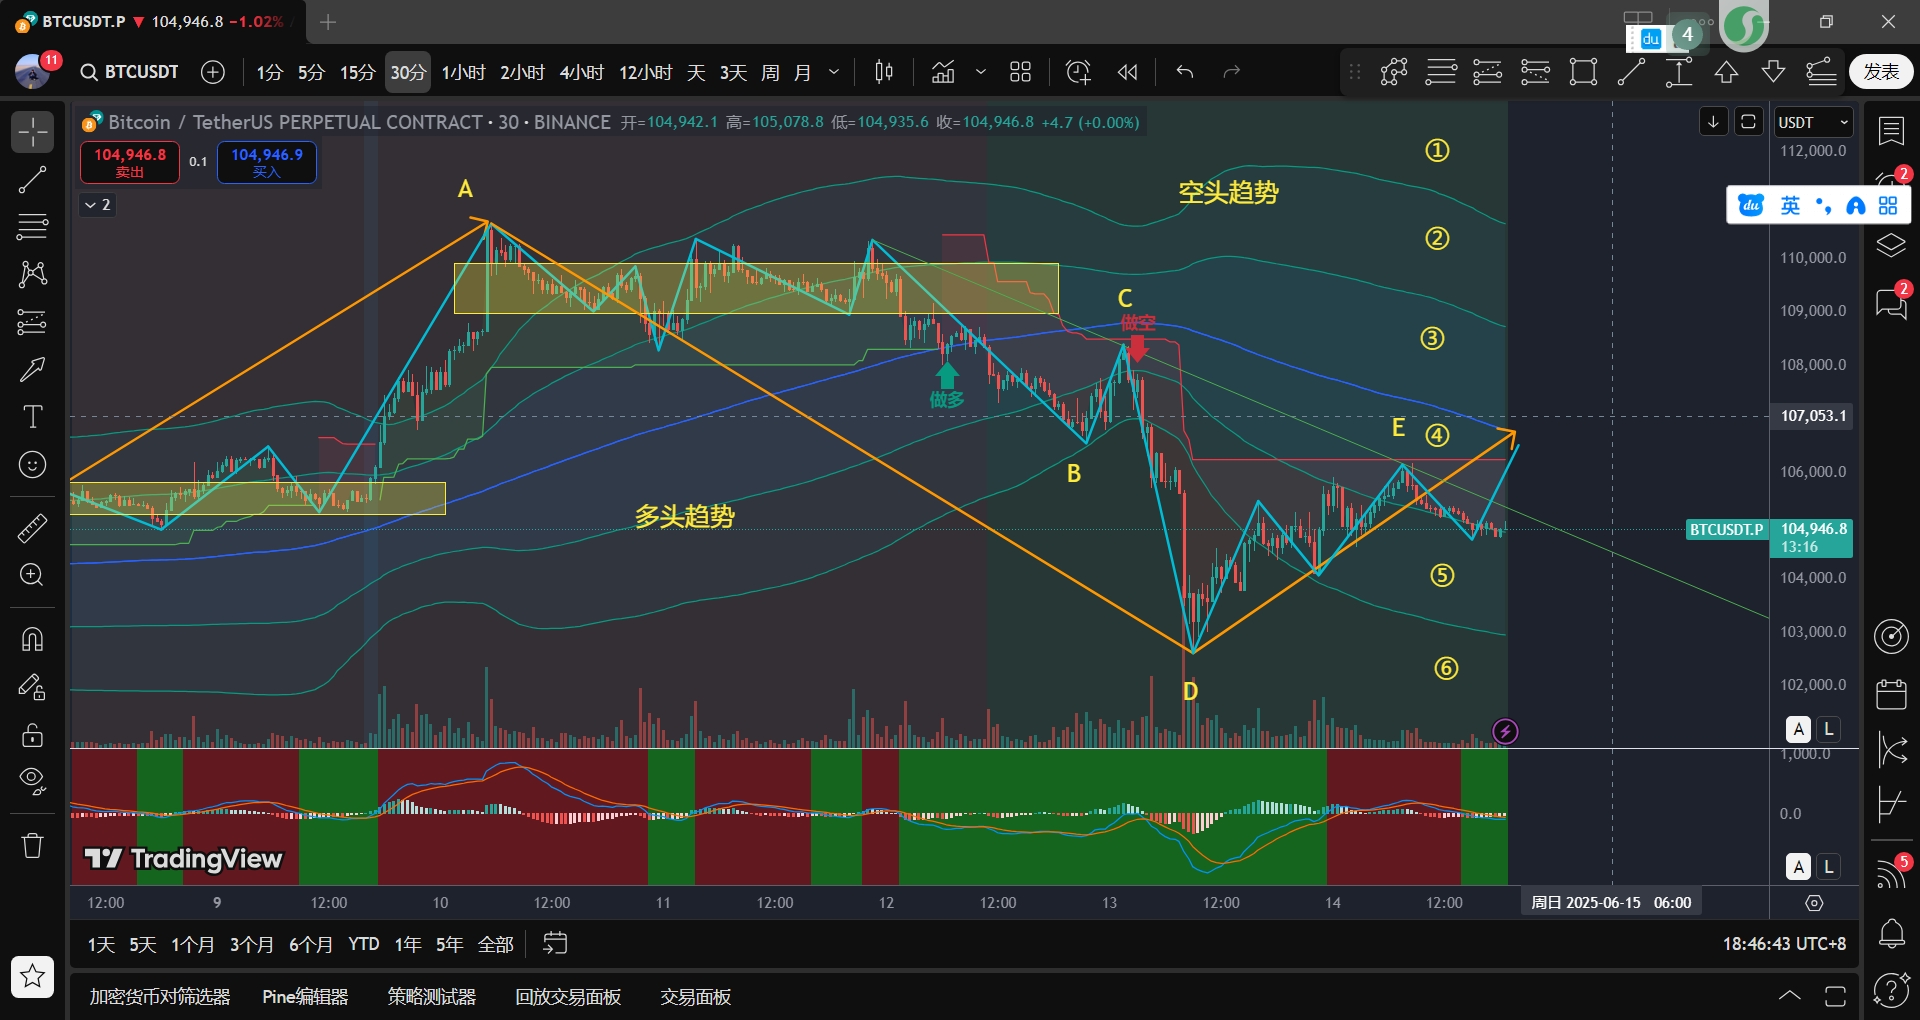Screen dimensions: 1920x1020
Task: Open the 加密货币对筛选器 tab
Action: click(x=160, y=997)
